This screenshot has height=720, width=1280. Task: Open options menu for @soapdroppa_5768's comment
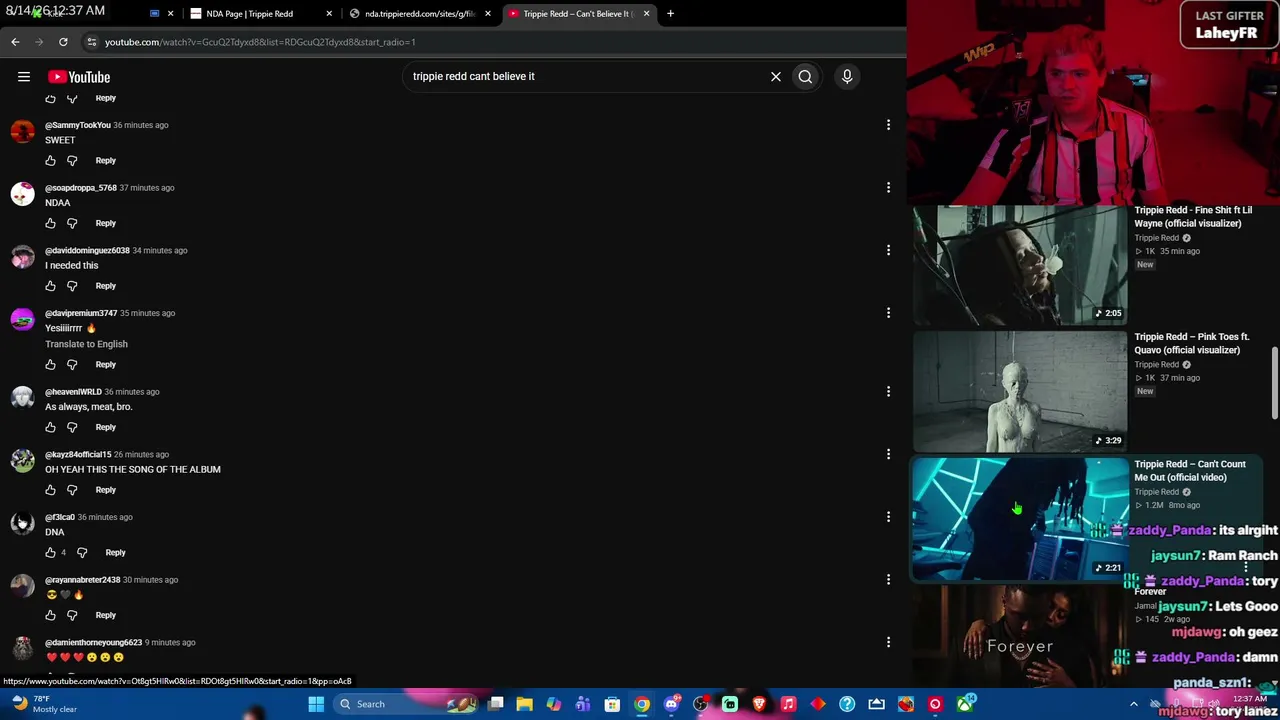(x=888, y=188)
